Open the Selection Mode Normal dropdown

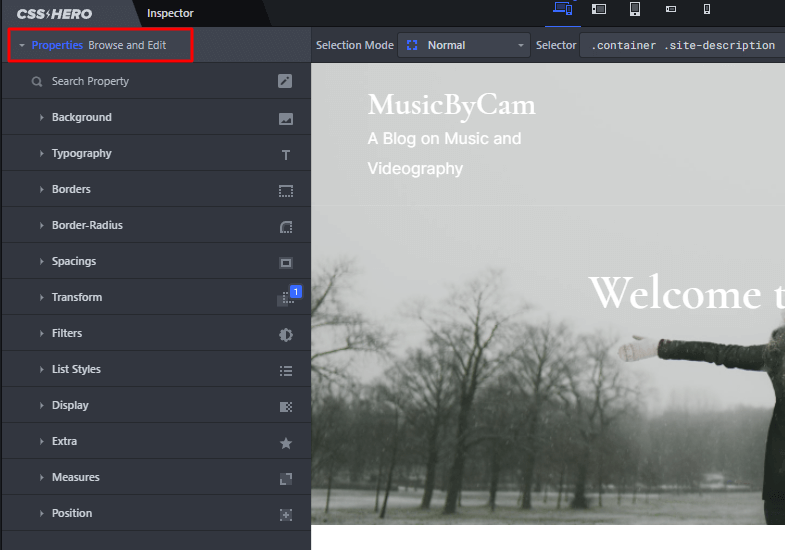pos(464,45)
